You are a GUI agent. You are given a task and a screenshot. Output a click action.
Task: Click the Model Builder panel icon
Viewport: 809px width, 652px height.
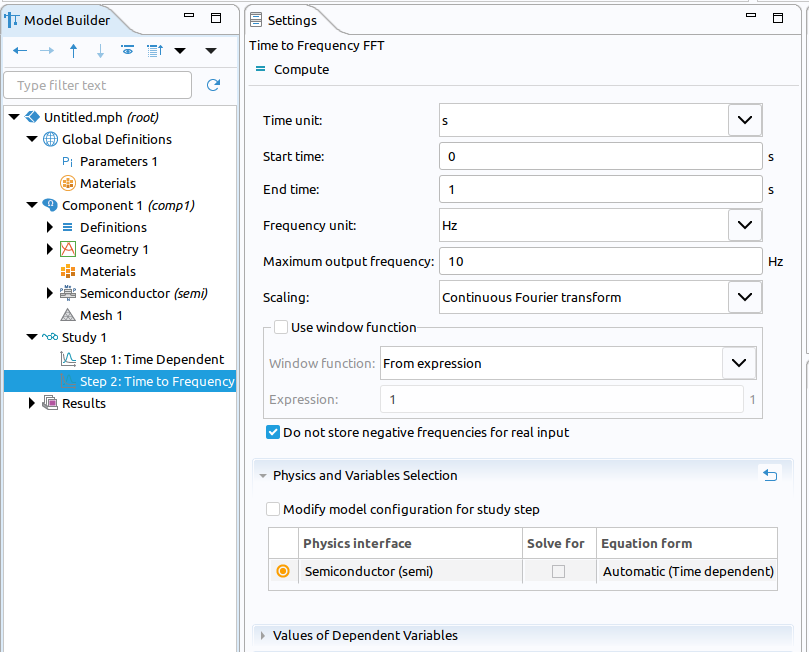[11, 20]
